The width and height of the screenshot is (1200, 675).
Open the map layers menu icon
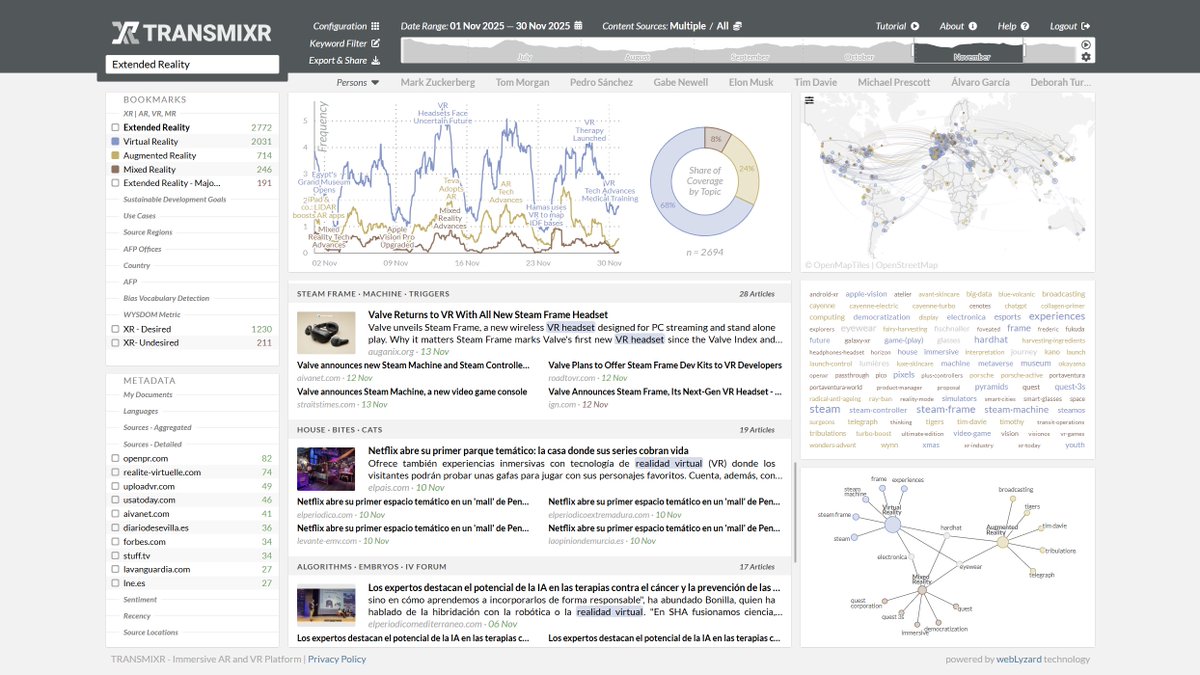[x=809, y=100]
